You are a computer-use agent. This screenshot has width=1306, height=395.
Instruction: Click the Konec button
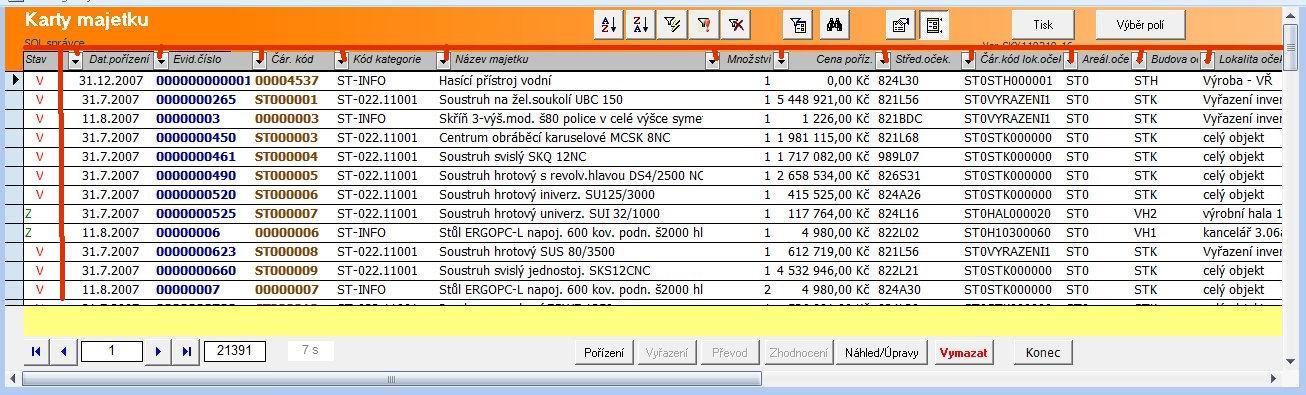(1042, 352)
